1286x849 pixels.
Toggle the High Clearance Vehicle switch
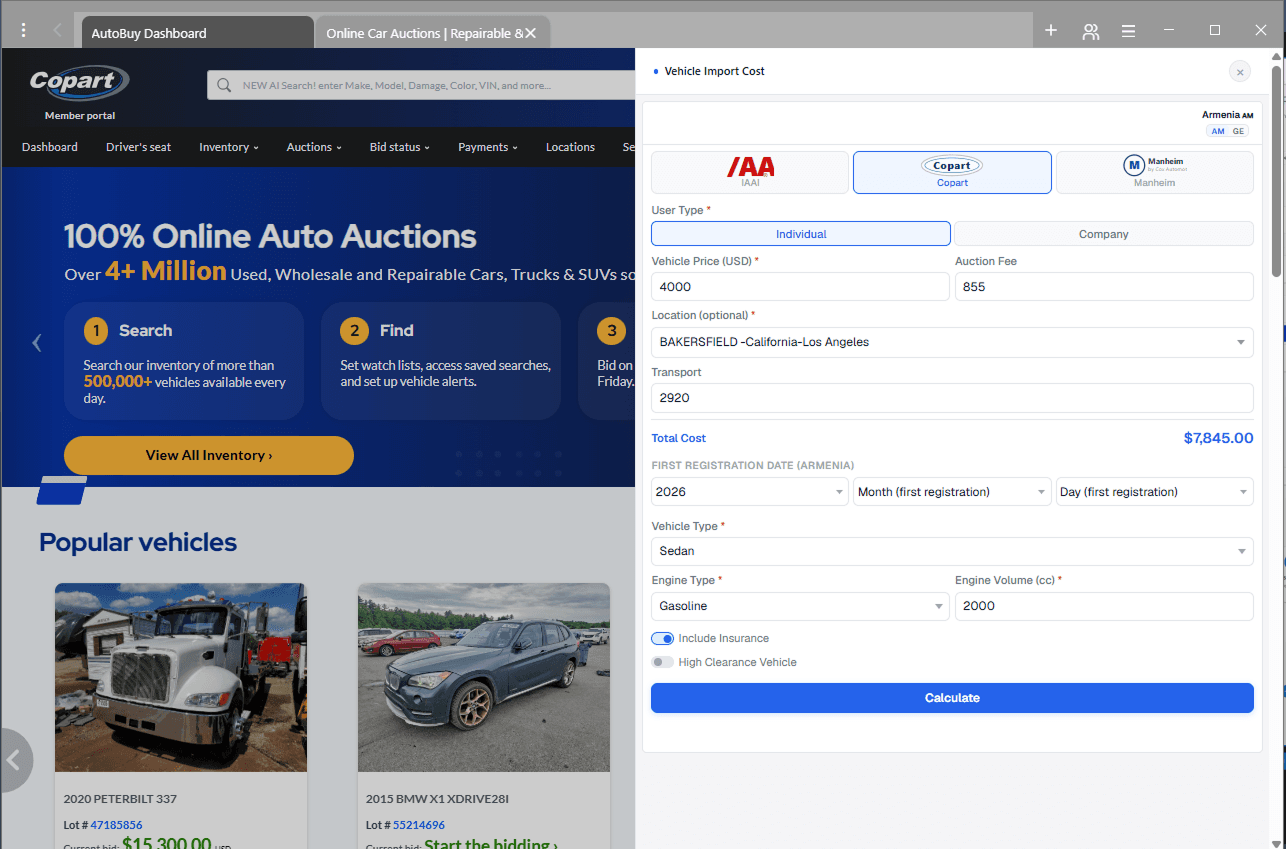pos(662,662)
